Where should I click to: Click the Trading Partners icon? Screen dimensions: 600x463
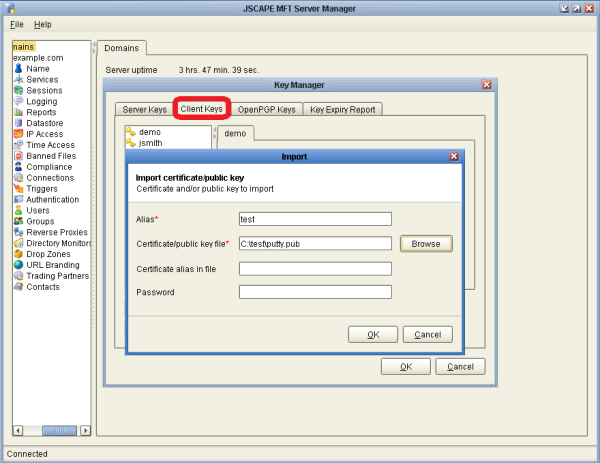tap(18, 276)
